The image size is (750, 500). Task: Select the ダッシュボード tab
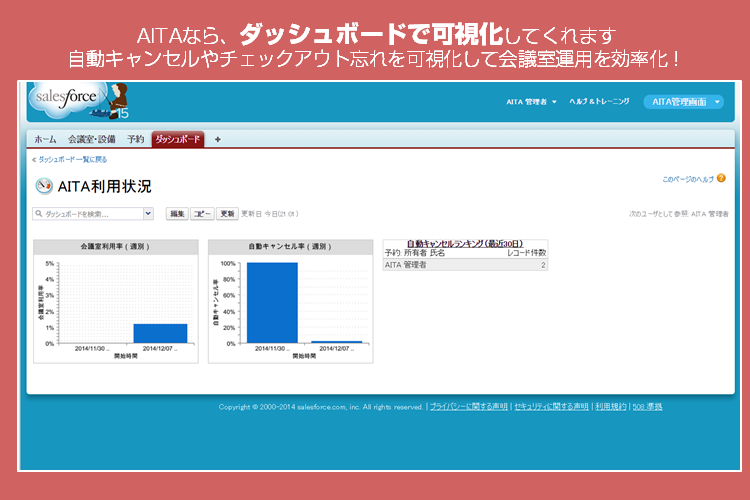click(x=178, y=139)
